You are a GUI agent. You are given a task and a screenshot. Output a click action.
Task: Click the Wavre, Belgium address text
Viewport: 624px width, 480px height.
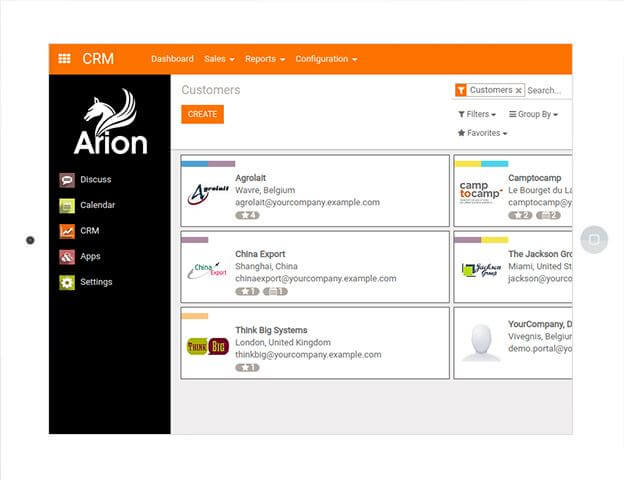(265, 190)
